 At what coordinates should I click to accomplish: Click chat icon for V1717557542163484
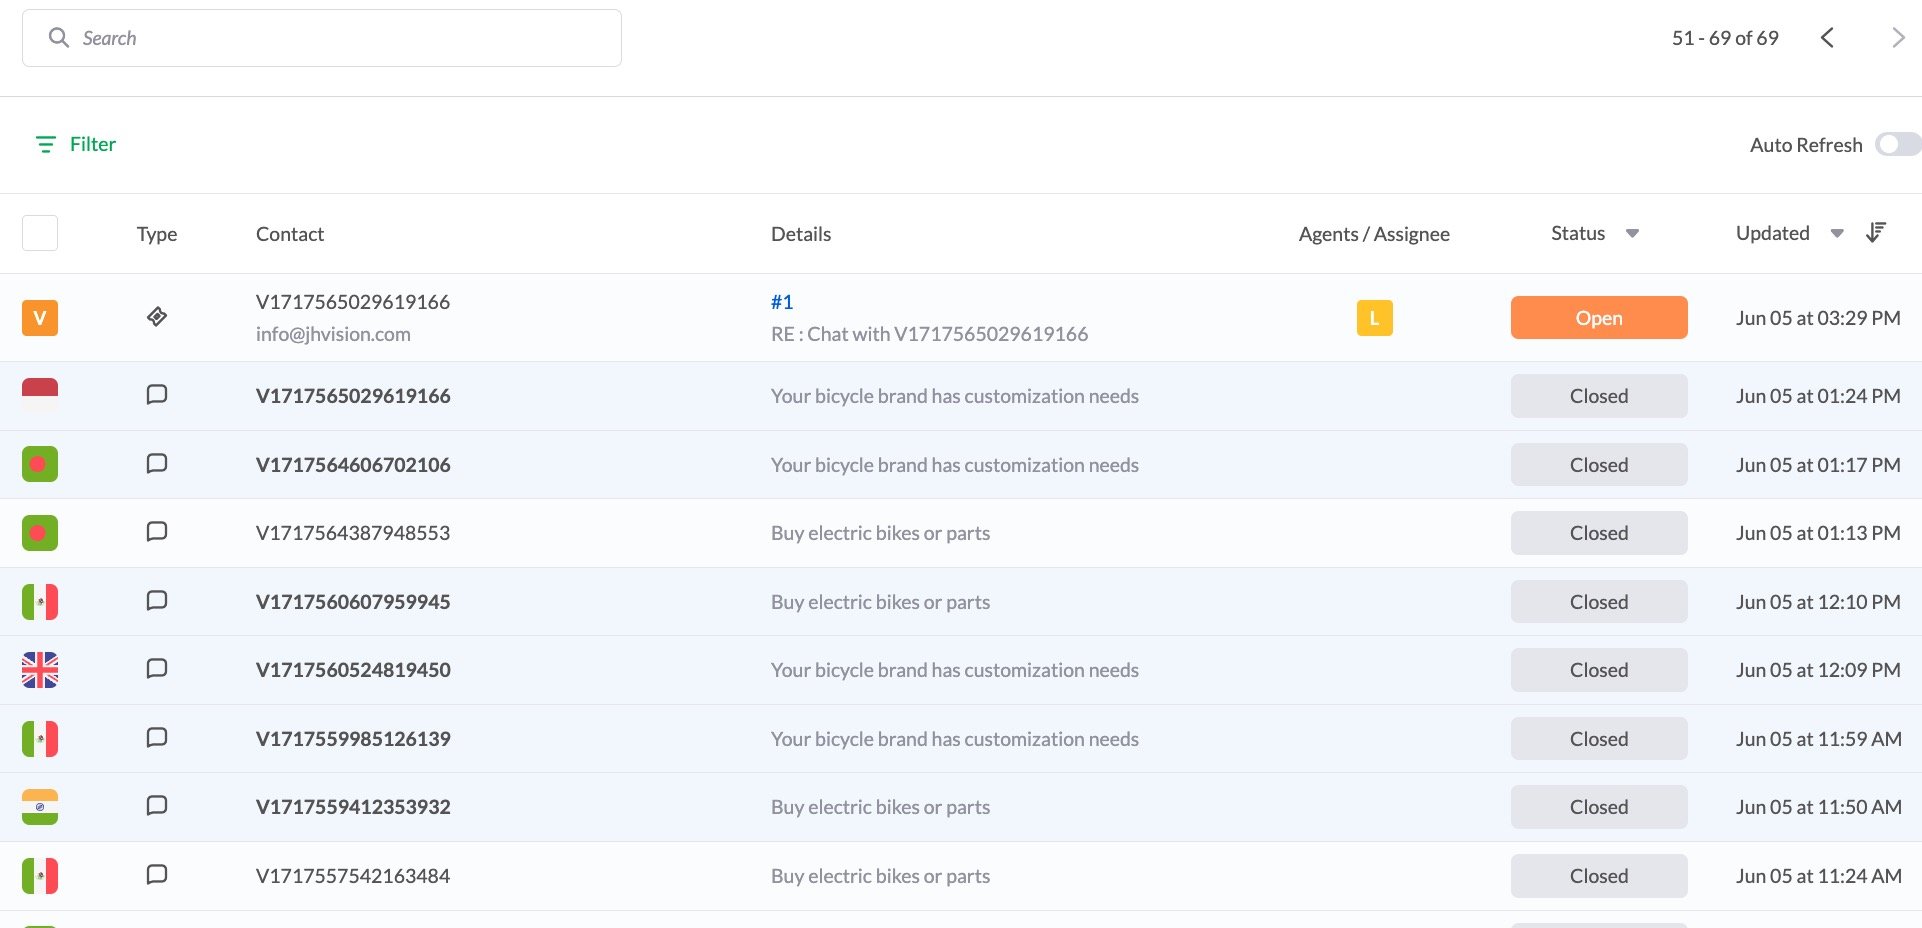pyautogui.click(x=157, y=874)
